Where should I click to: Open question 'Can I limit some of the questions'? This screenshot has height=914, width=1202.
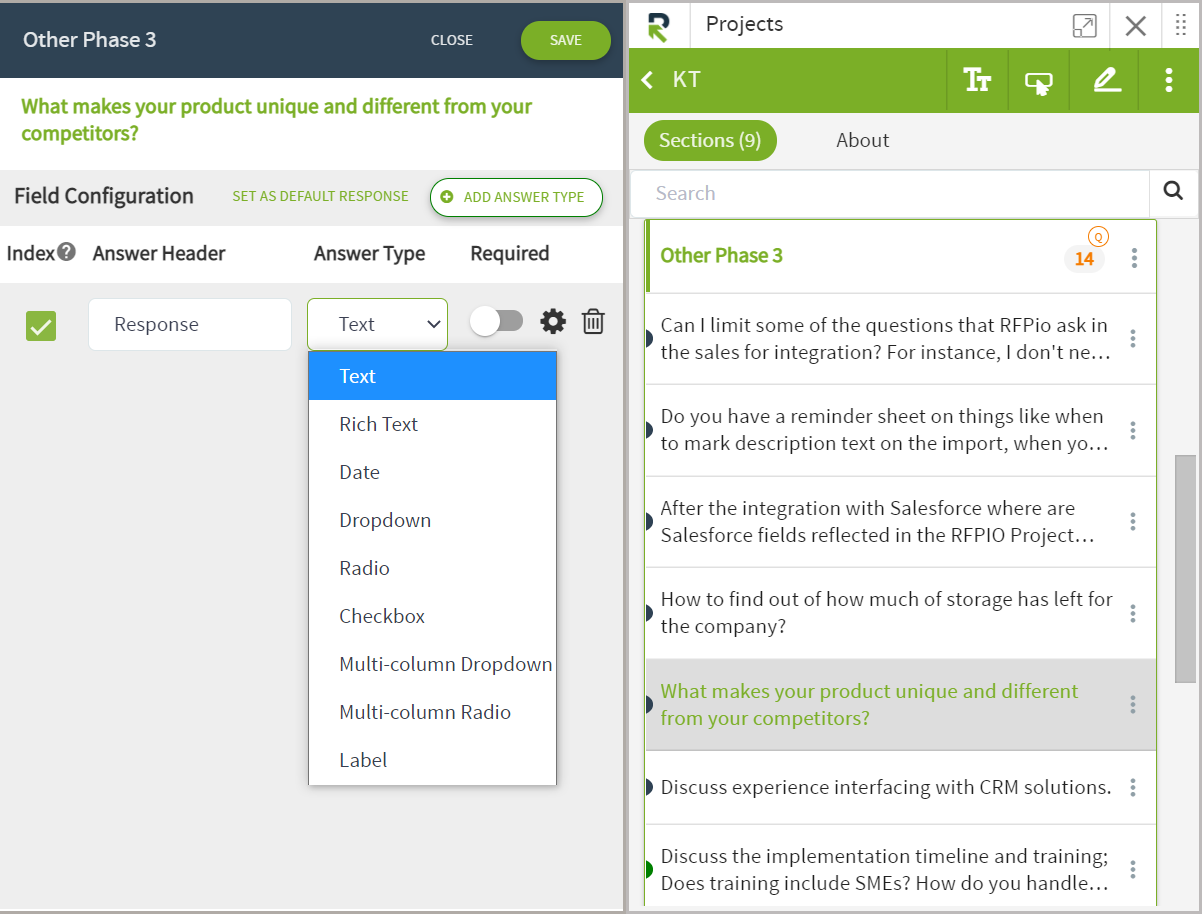tap(885, 338)
